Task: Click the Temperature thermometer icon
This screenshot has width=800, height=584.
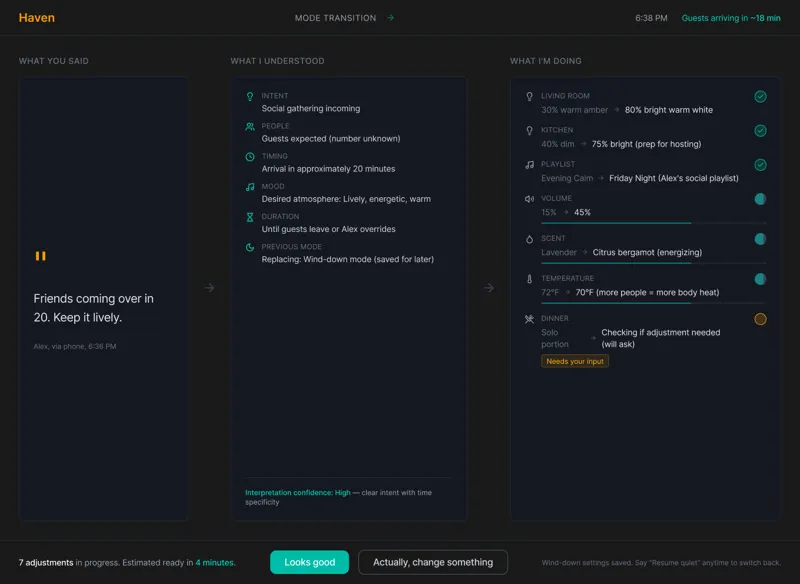Action: 530,279
